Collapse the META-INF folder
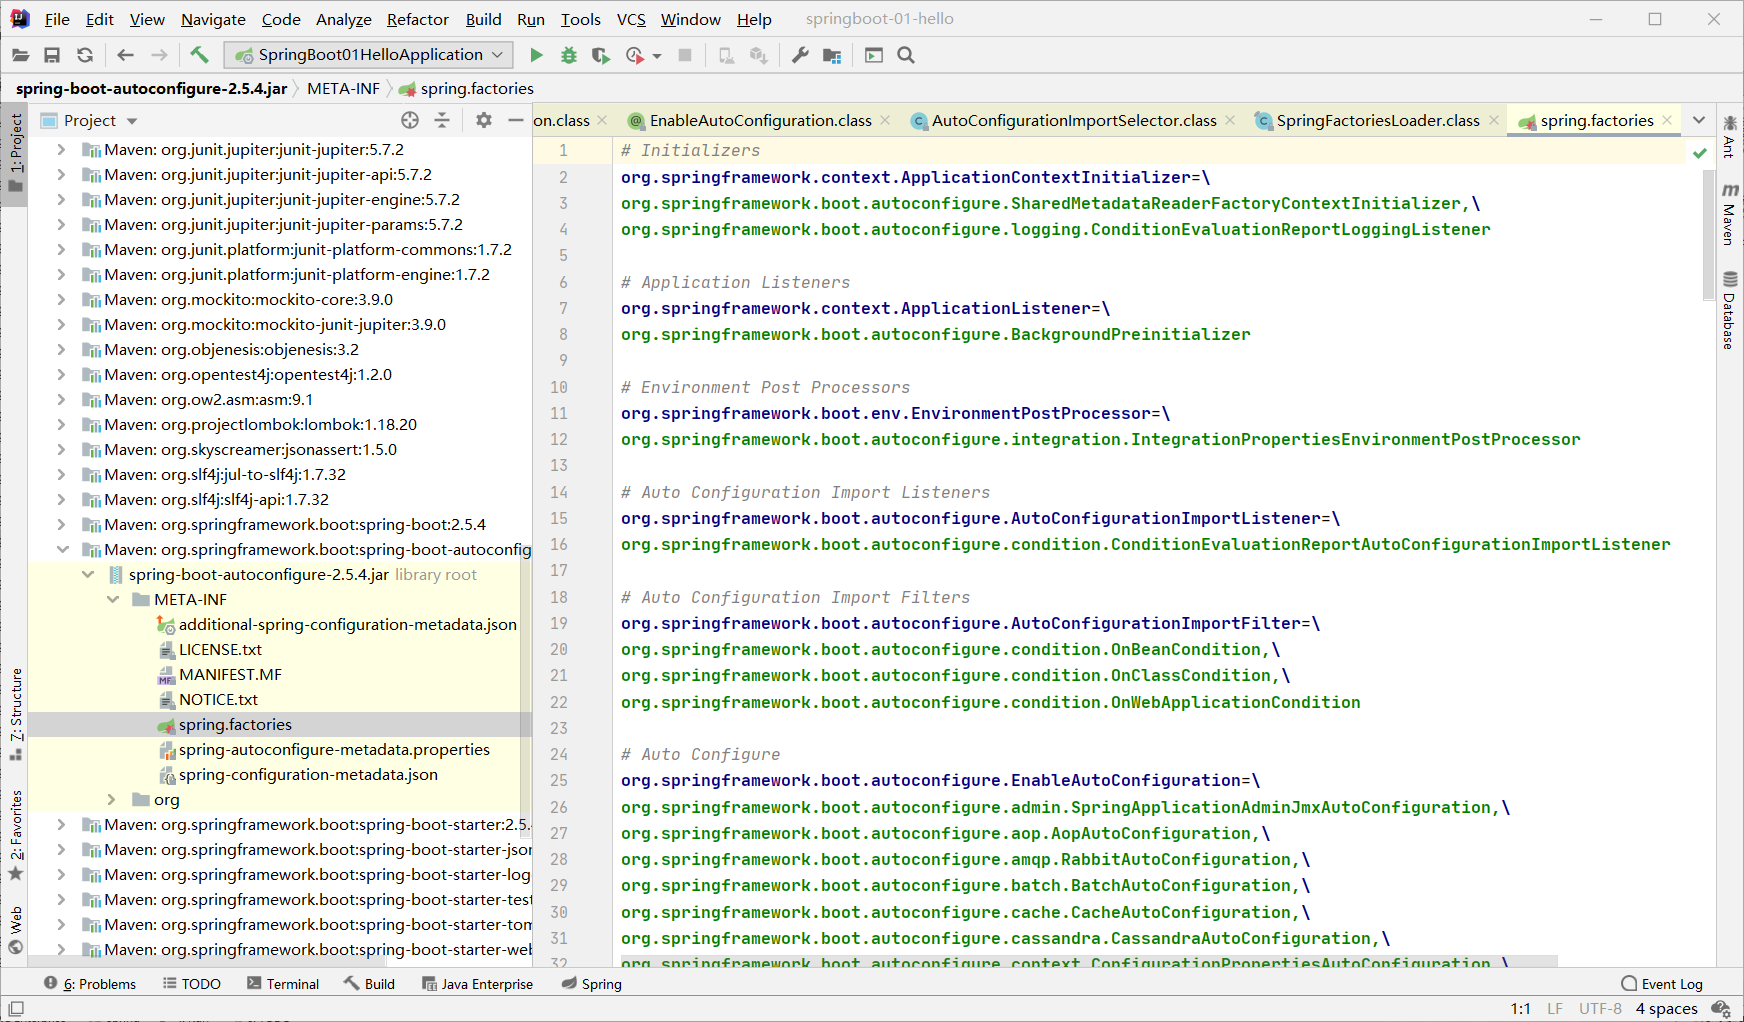Screen dimensions: 1744x1022 point(113,600)
